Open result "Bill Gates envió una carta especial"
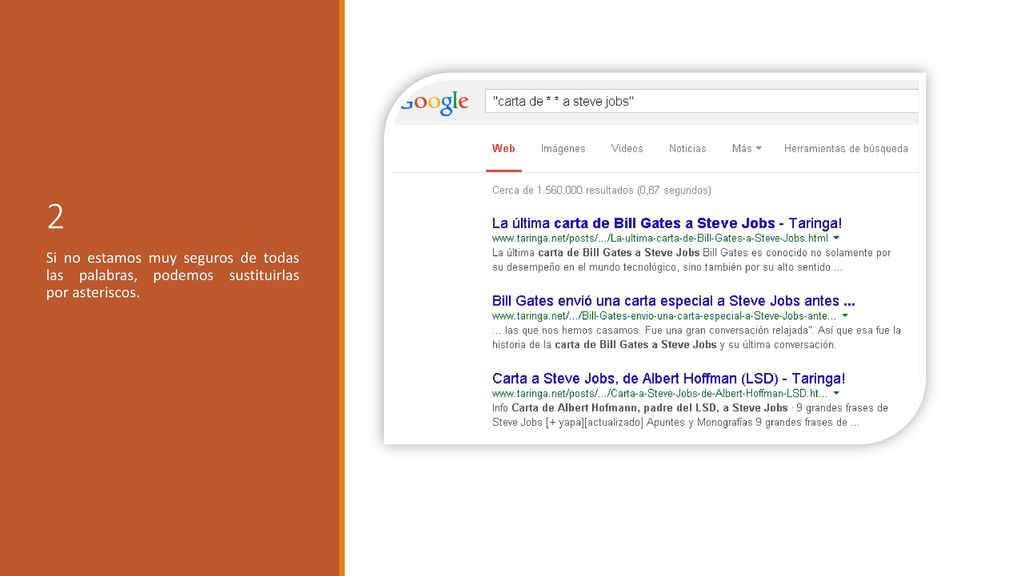This screenshot has width=1024, height=576. pos(673,301)
